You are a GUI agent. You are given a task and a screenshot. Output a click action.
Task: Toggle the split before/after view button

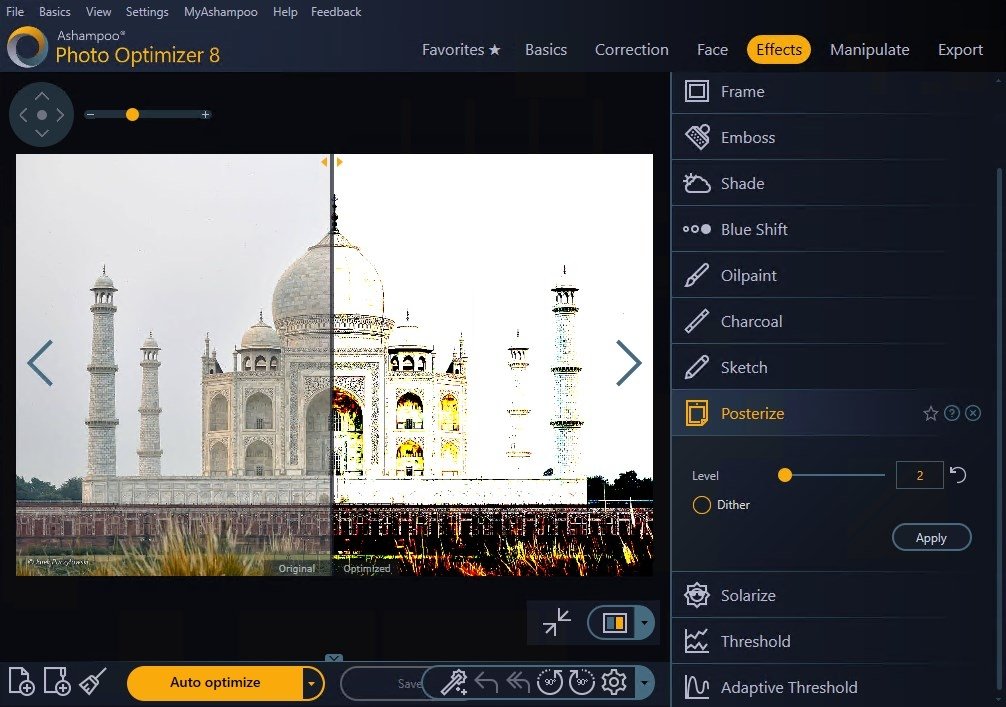coord(614,623)
